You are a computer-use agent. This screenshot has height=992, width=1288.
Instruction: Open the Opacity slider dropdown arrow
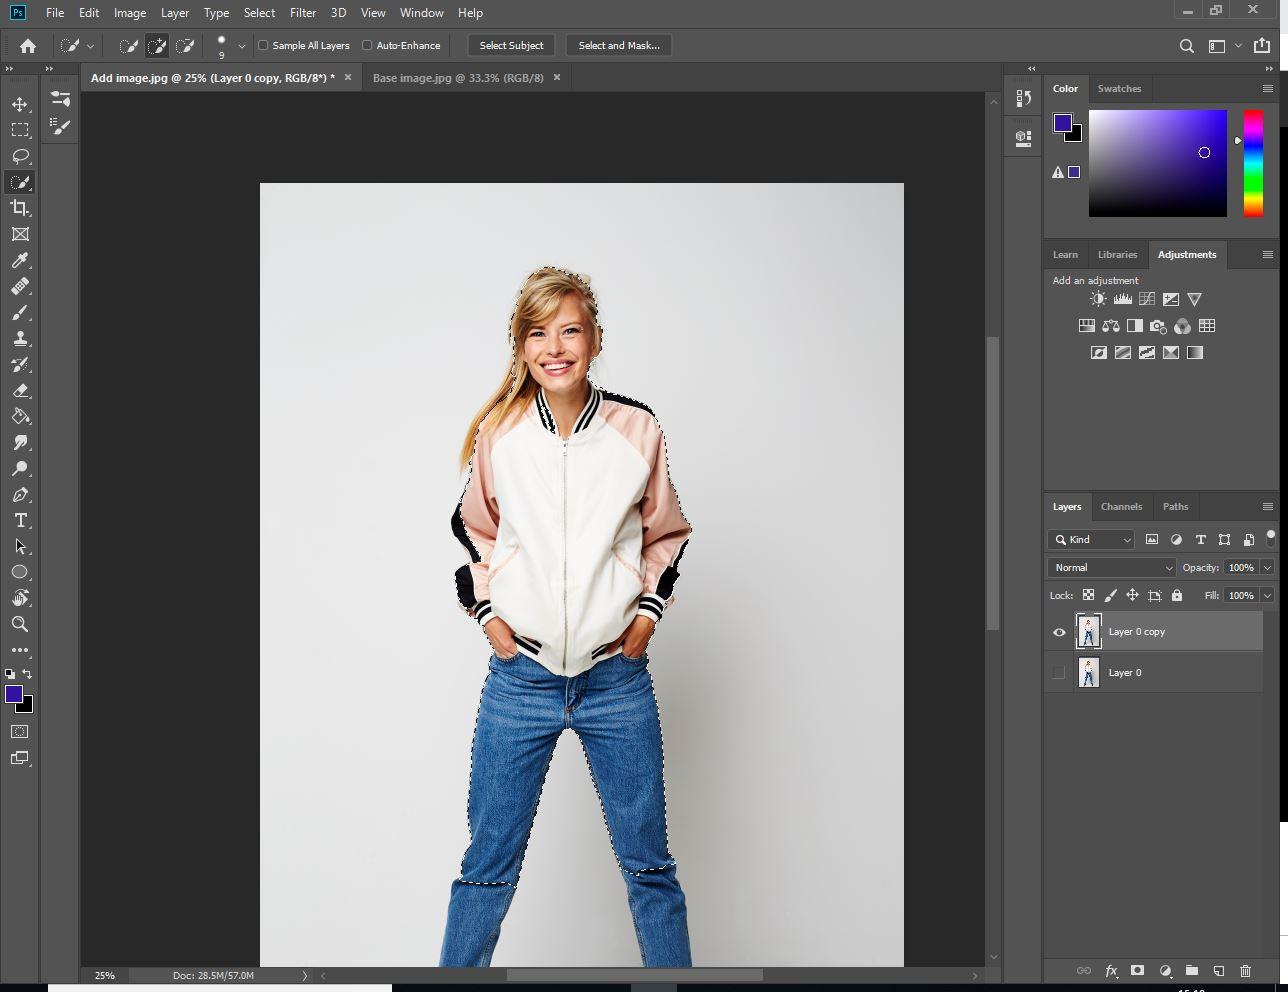pos(1267,567)
